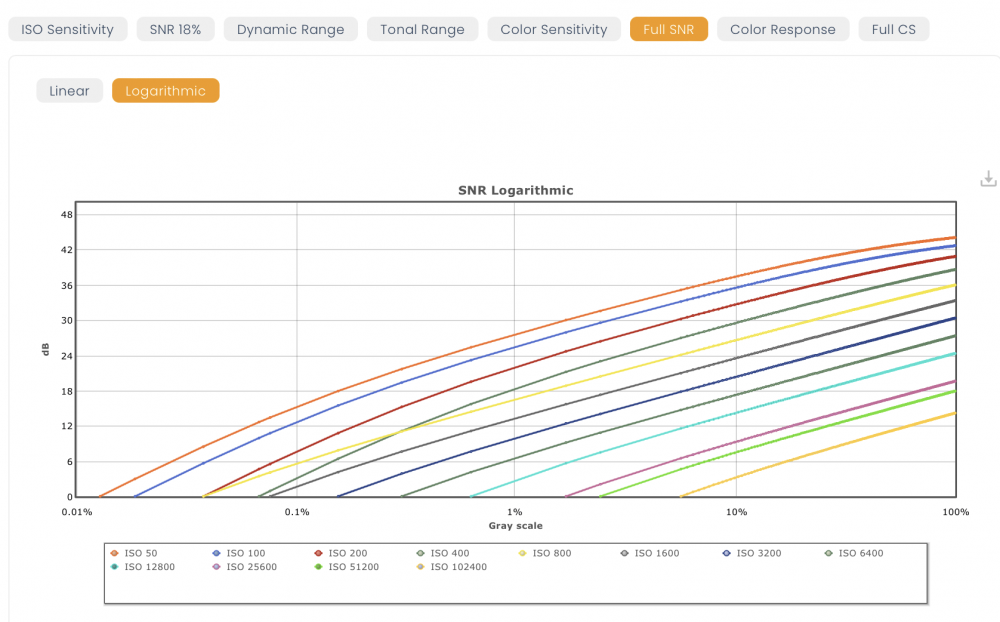Toggle ISO 50 series in legend

coord(133,553)
